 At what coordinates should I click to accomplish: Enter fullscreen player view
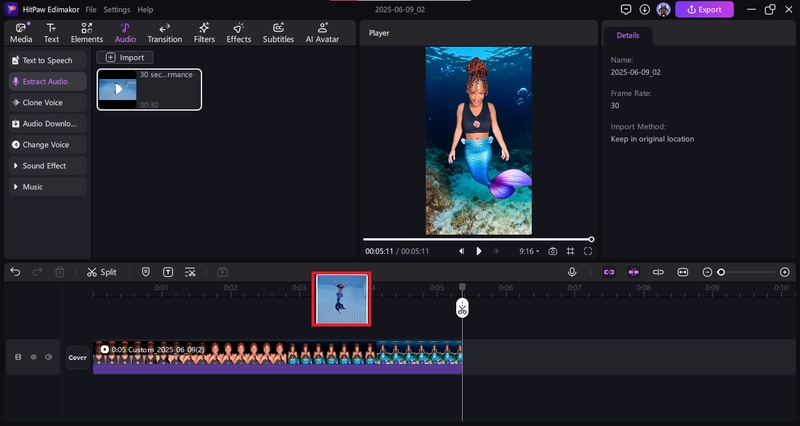point(588,251)
